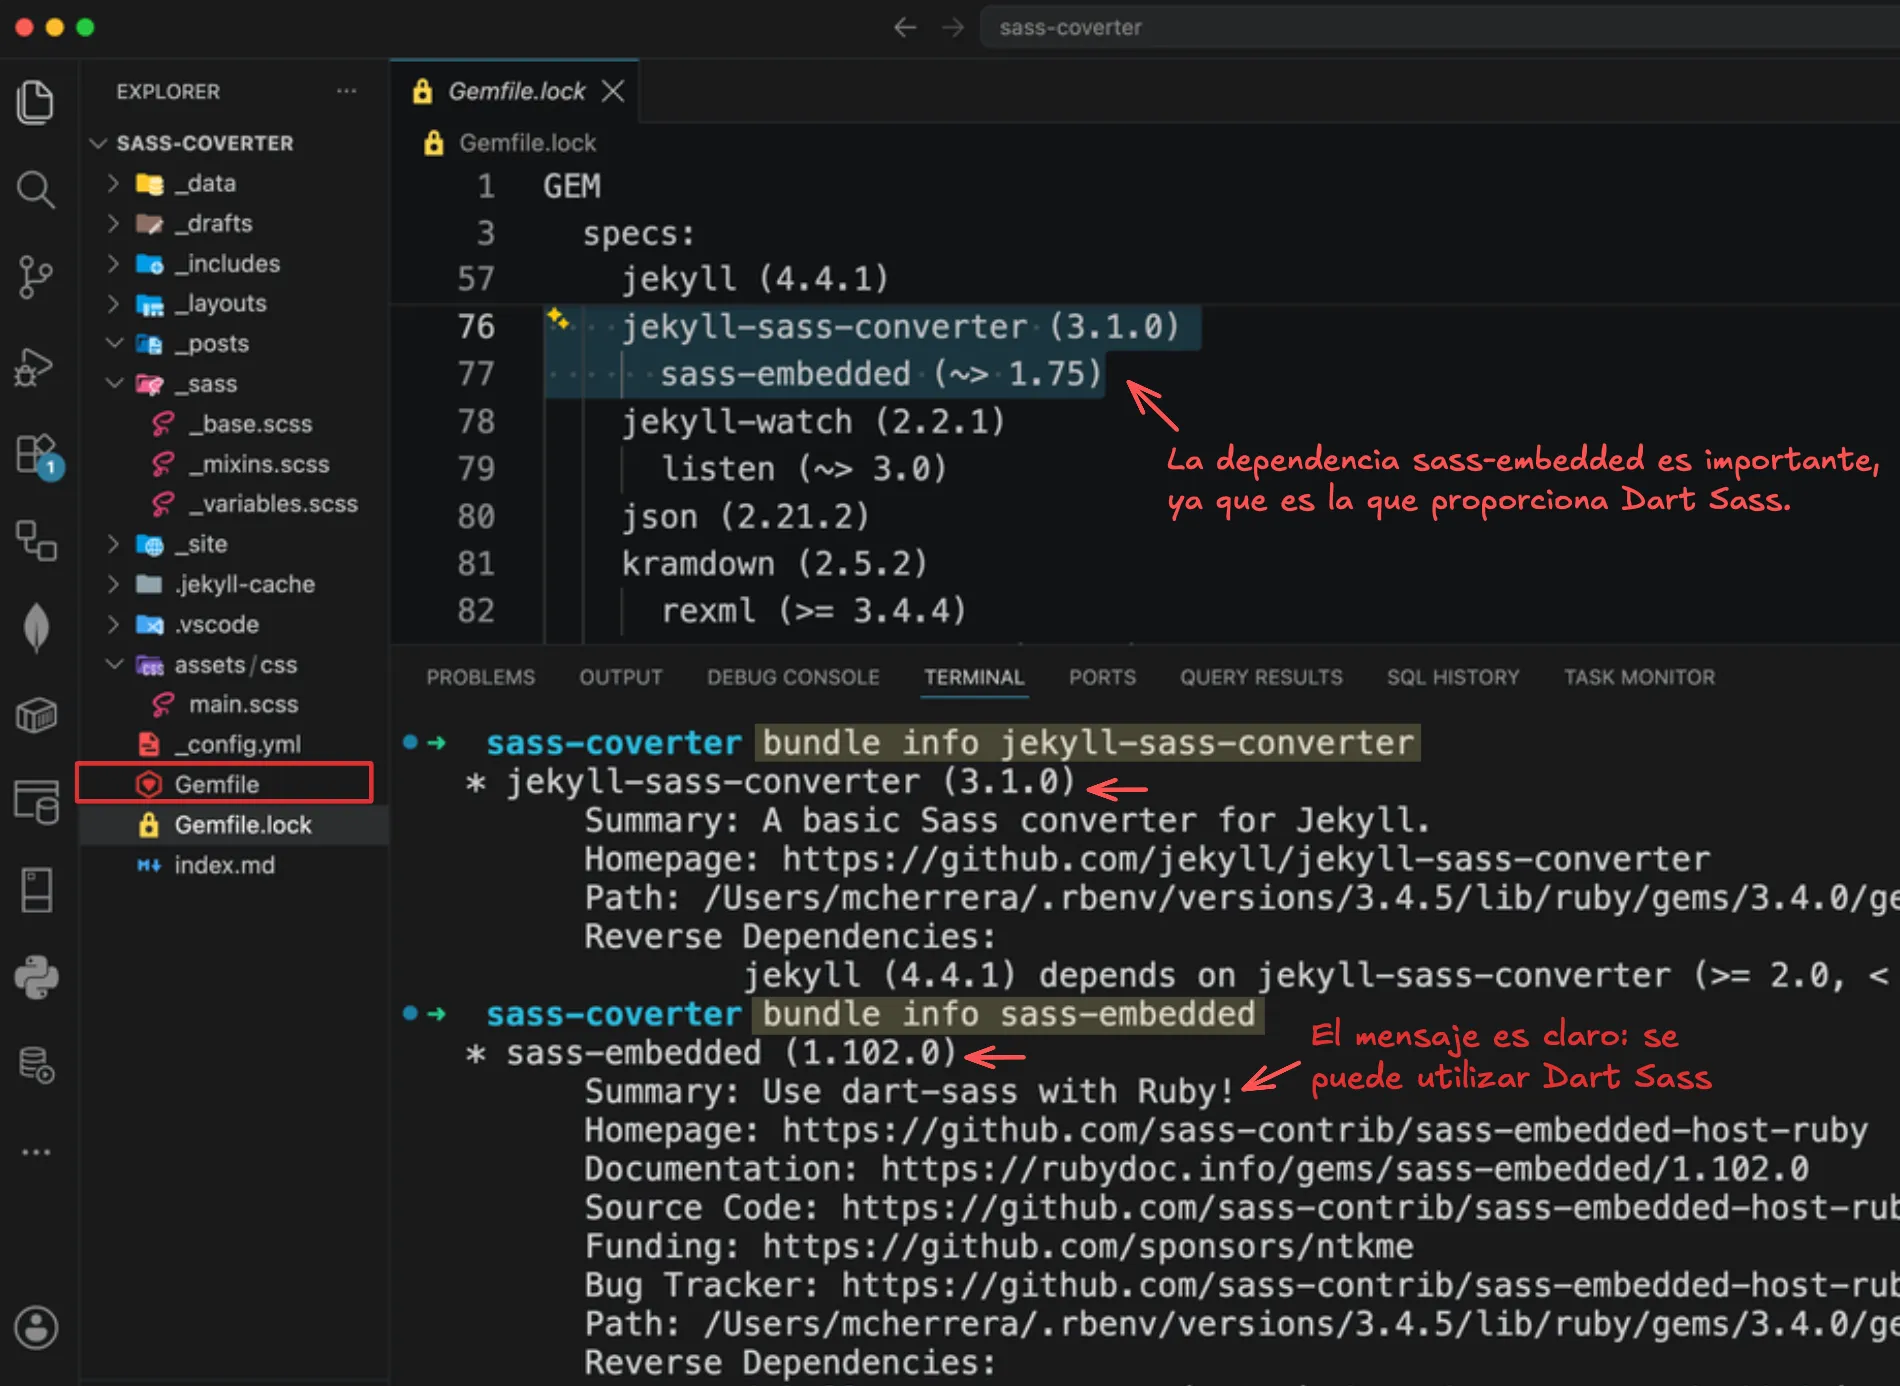Select Gemfile.lock in the explorer tree
The image size is (1900, 1386).
tap(234, 825)
